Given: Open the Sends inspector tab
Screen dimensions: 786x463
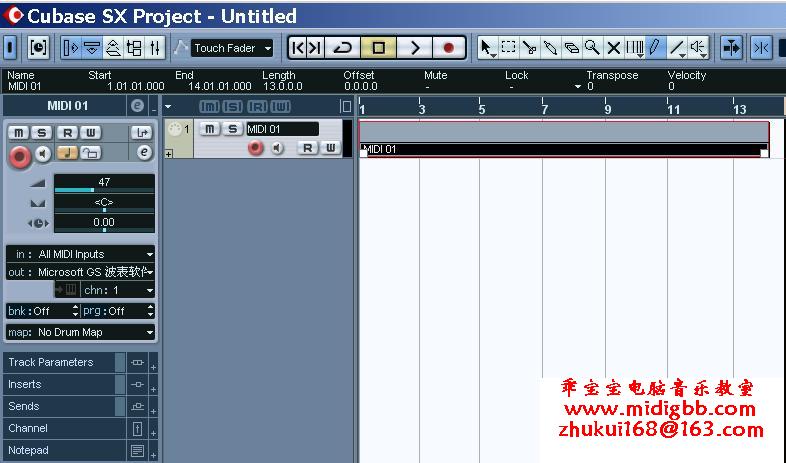Looking at the screenshot, I should click(x=64, y=406).
